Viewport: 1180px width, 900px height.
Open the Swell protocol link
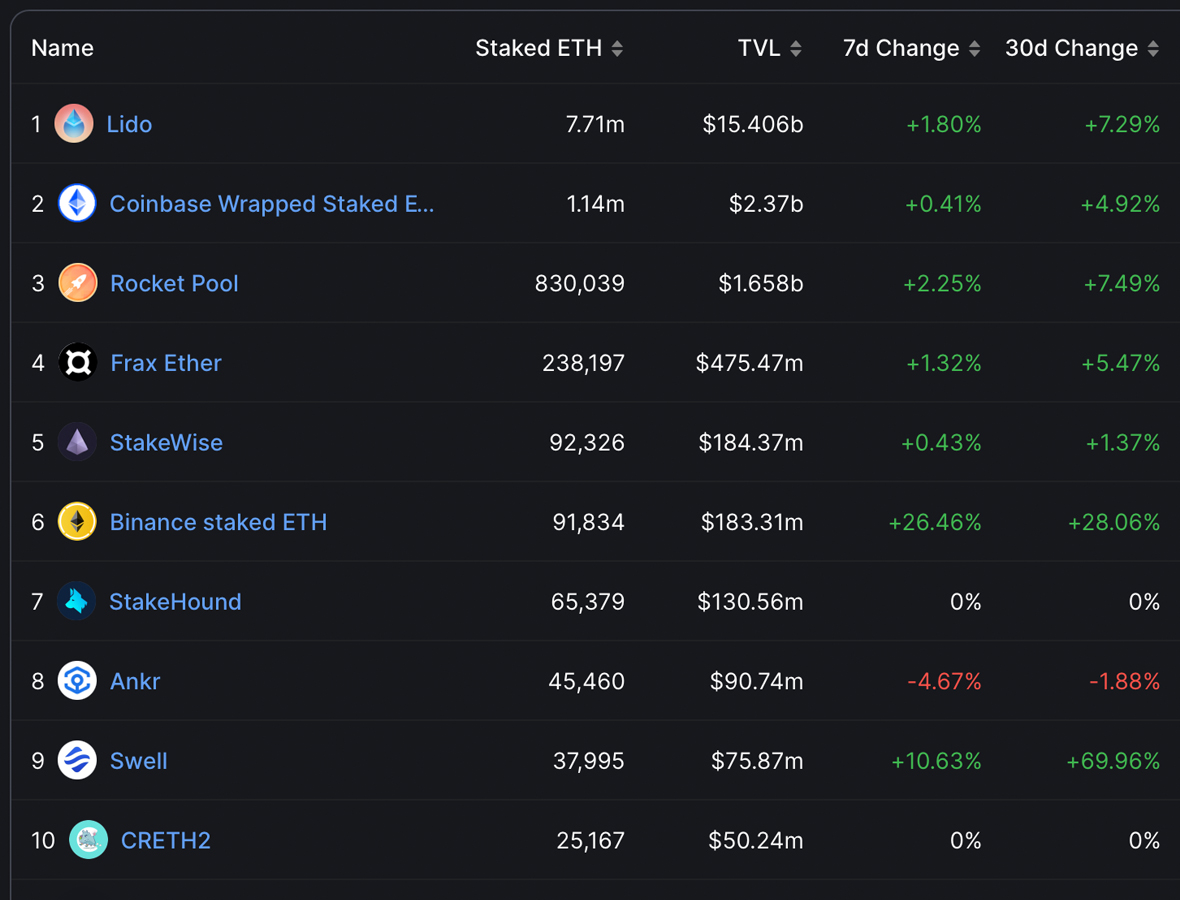coord(138,761)
